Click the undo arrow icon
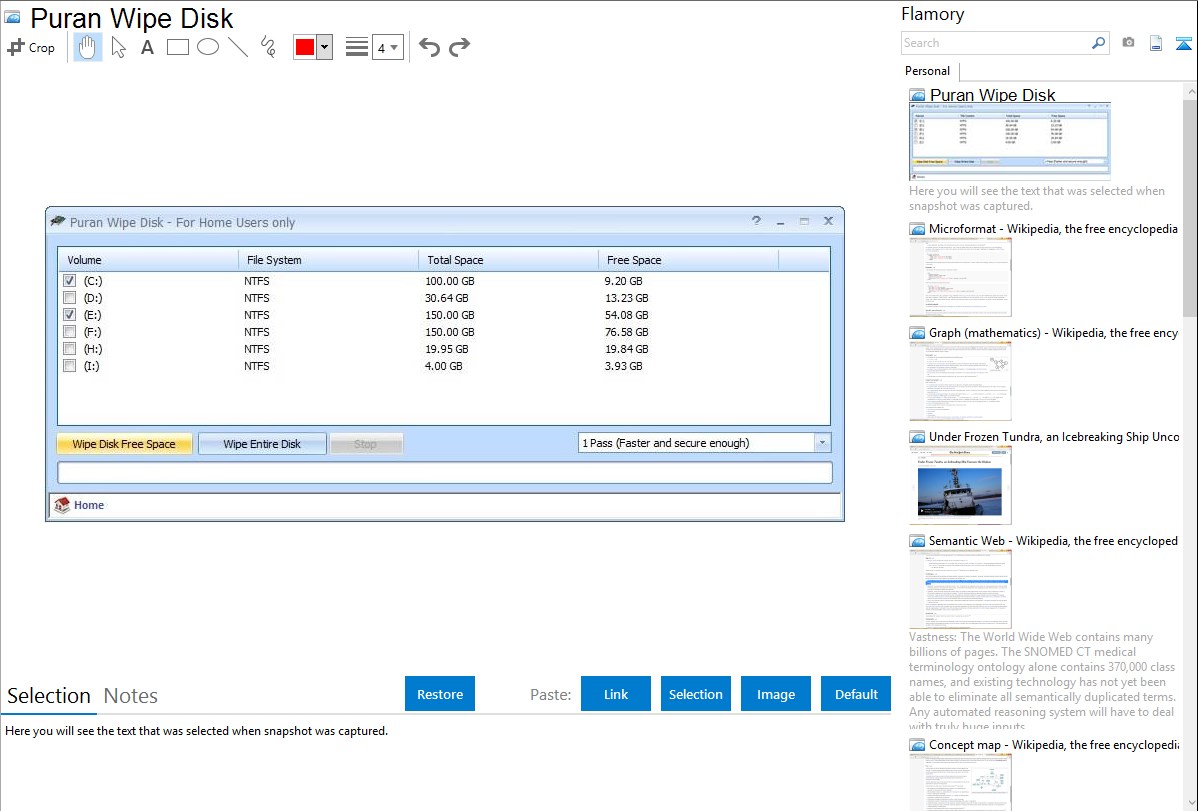 tap(429, 47)
